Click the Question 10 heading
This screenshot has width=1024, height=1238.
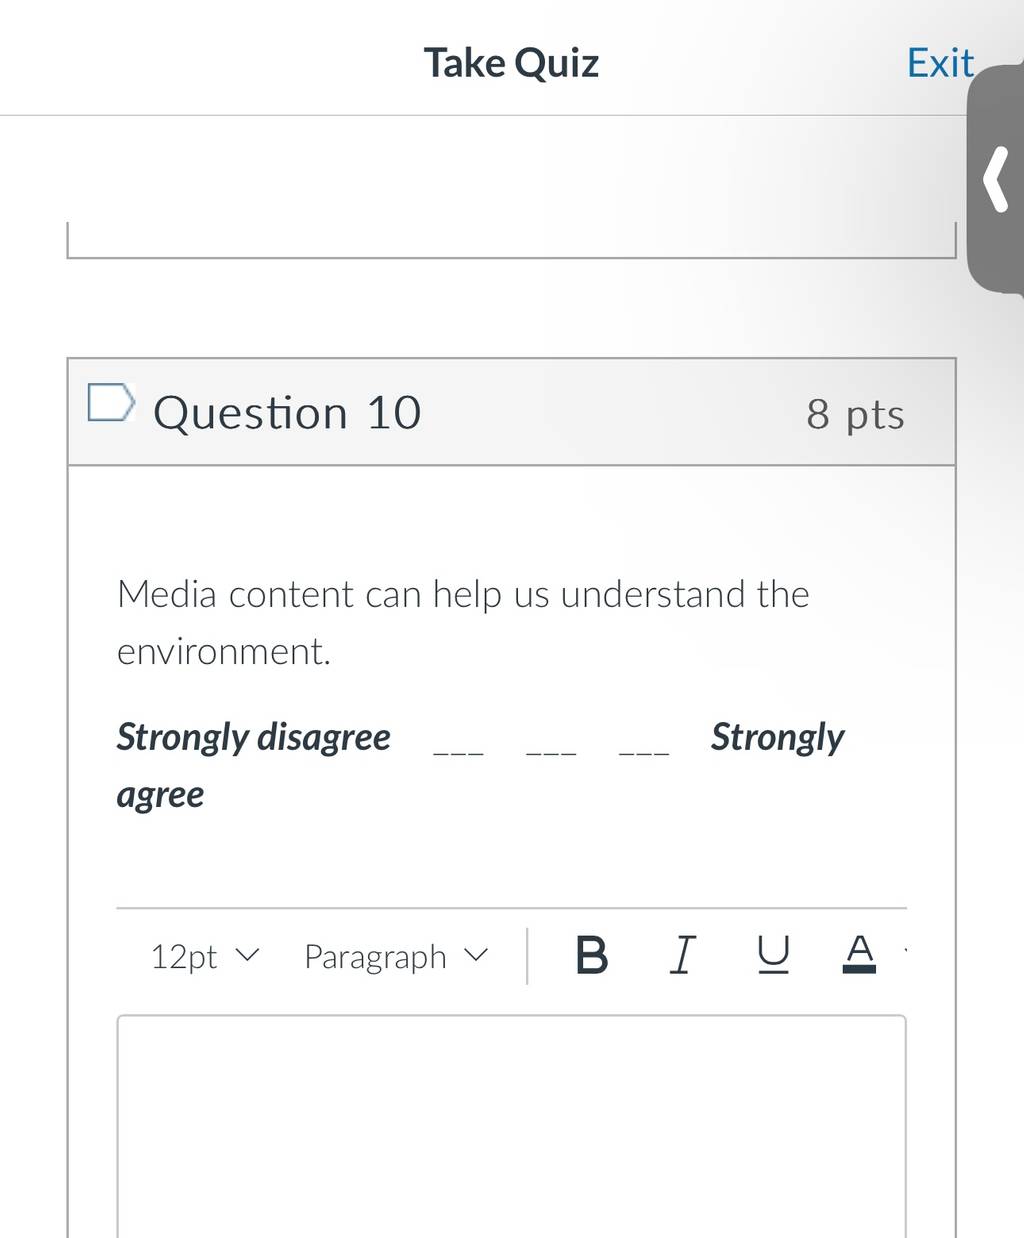pyautogui.click(x=287, y=413)
